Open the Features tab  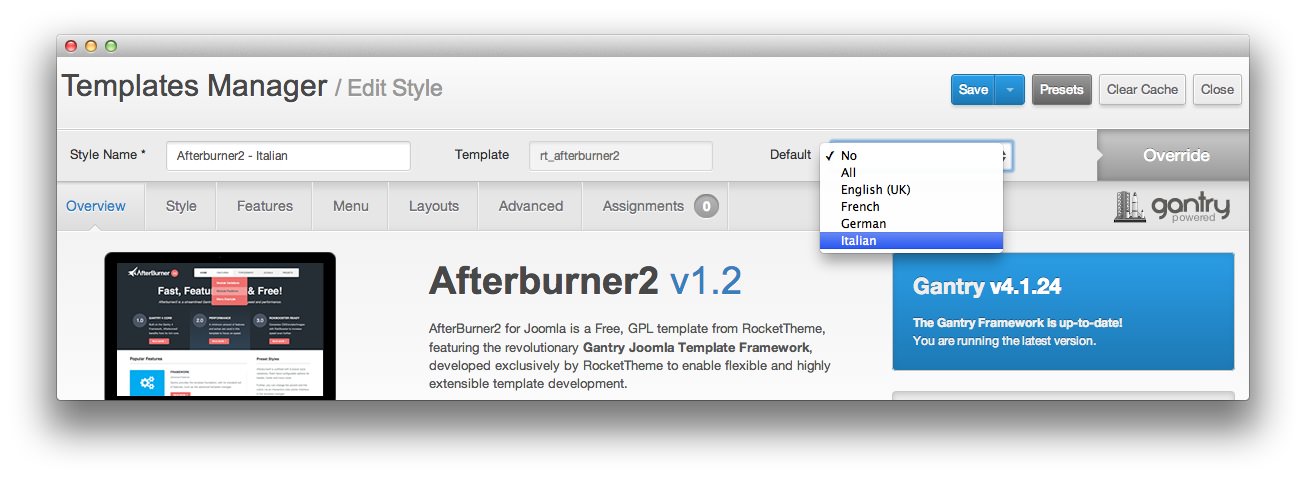point(265,206)
